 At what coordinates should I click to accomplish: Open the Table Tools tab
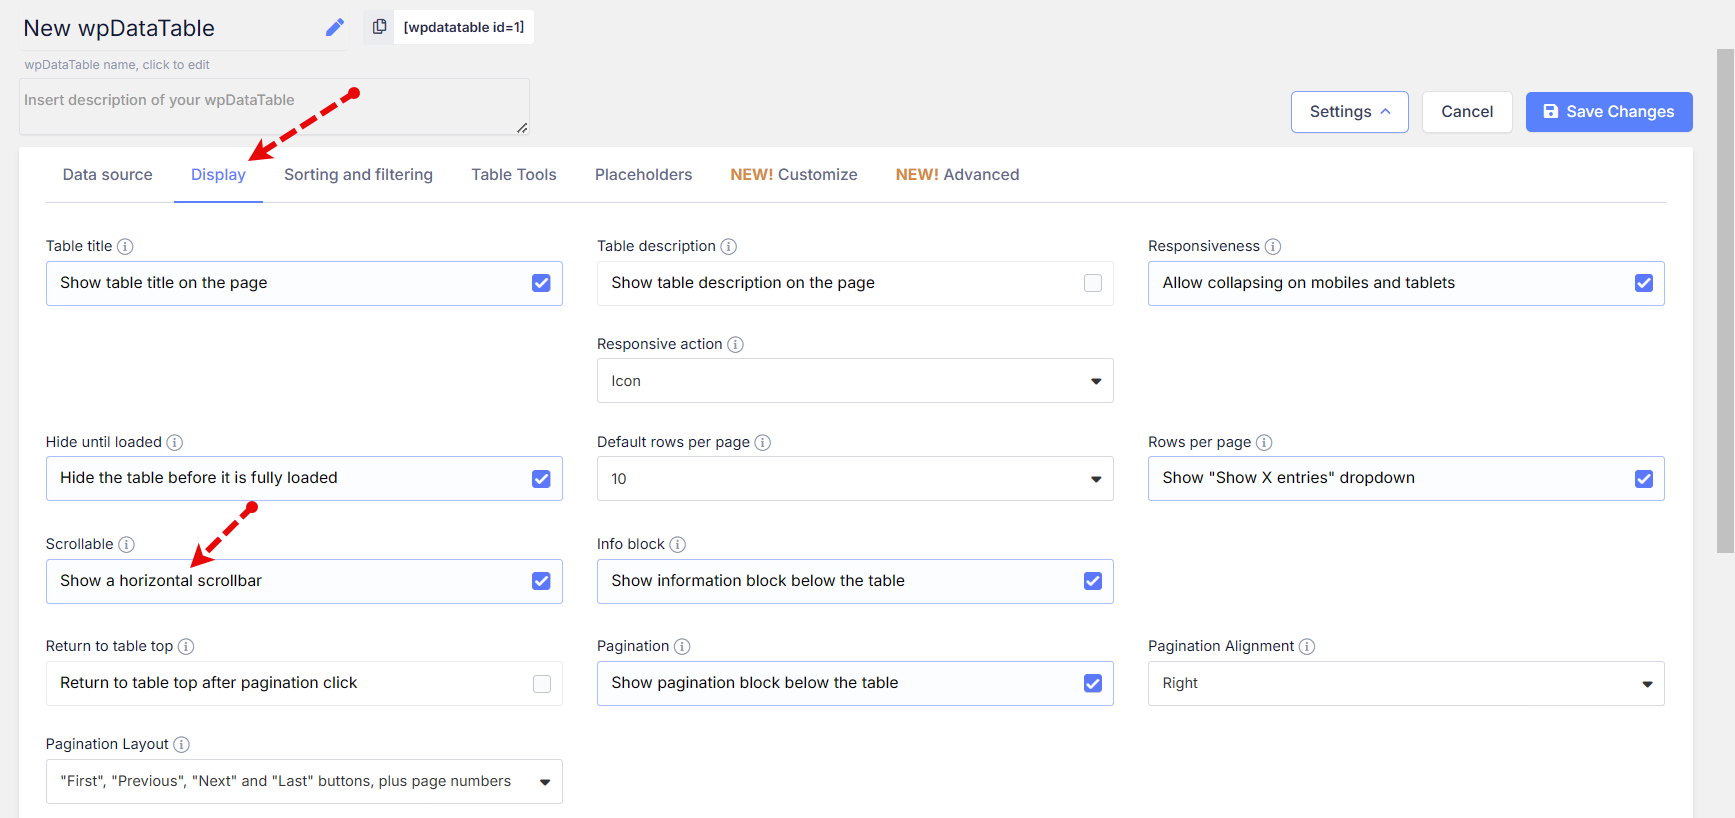(x=513, y=175)
